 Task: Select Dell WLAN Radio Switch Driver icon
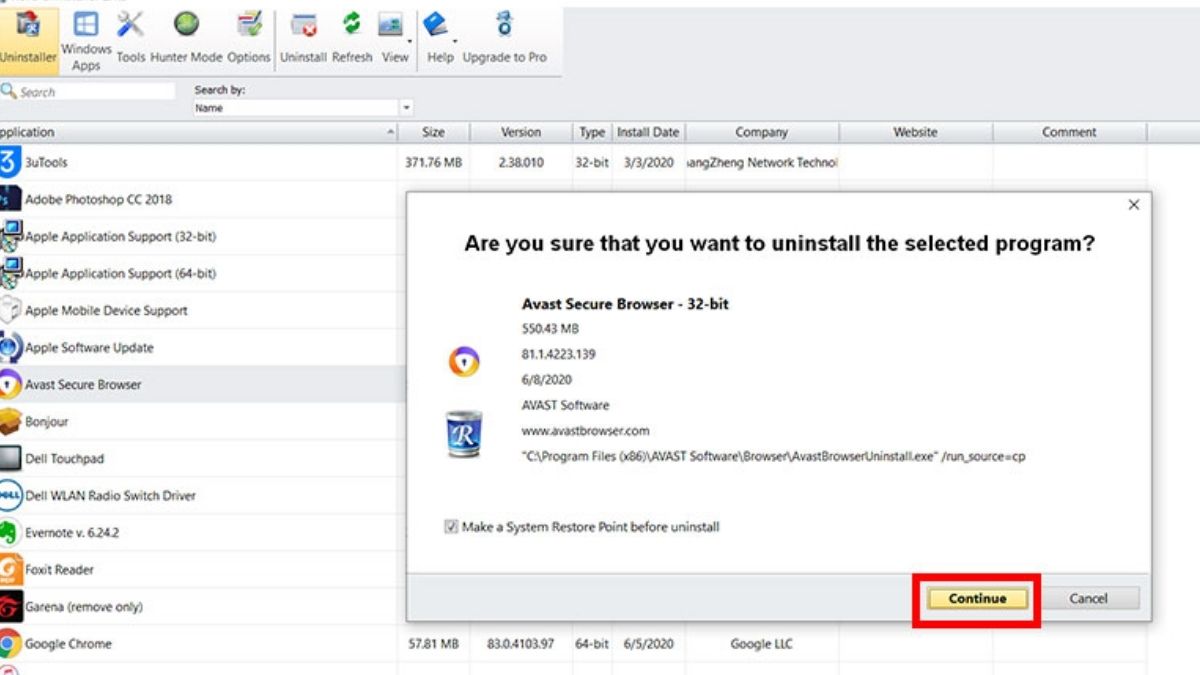[x=10, y=495]
